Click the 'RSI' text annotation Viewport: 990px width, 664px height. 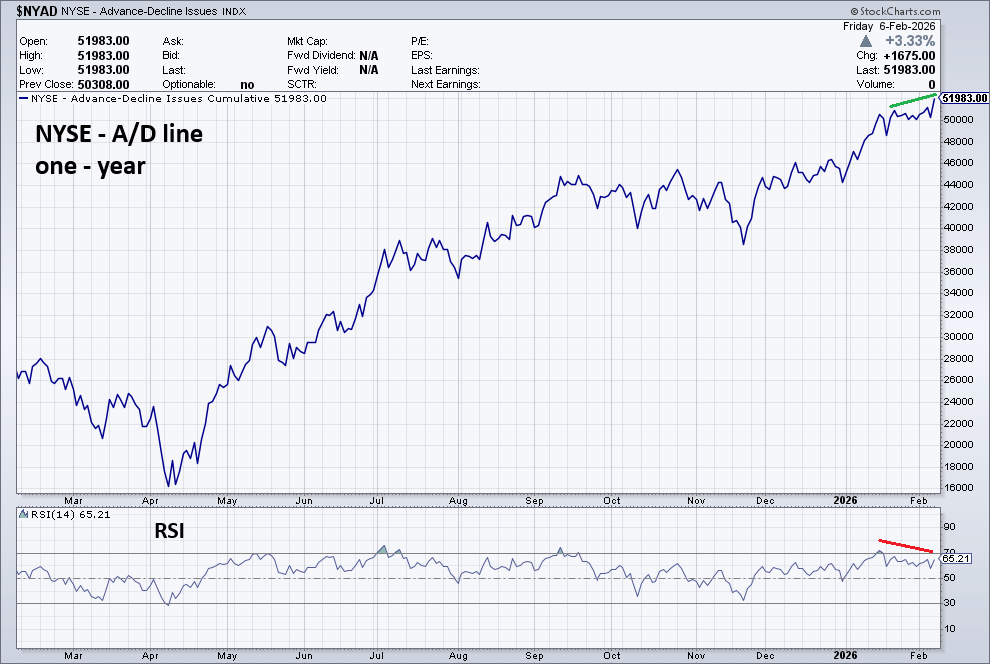169,533
